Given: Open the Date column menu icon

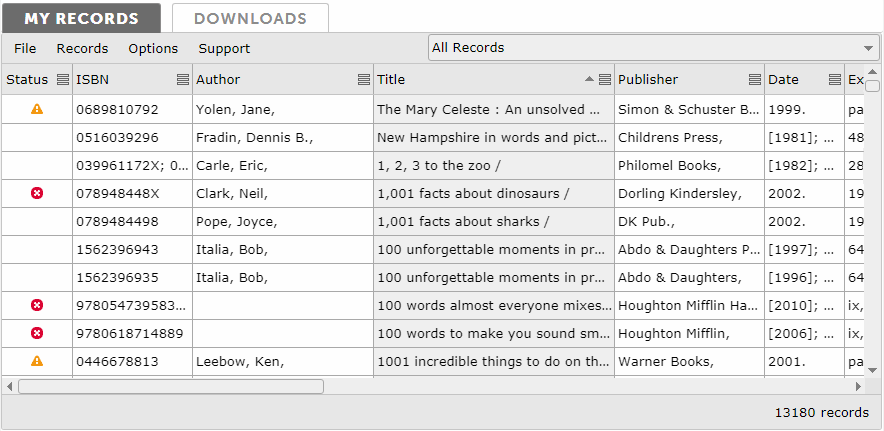Looking at the screenshot, I should click(x=834, y=80).
